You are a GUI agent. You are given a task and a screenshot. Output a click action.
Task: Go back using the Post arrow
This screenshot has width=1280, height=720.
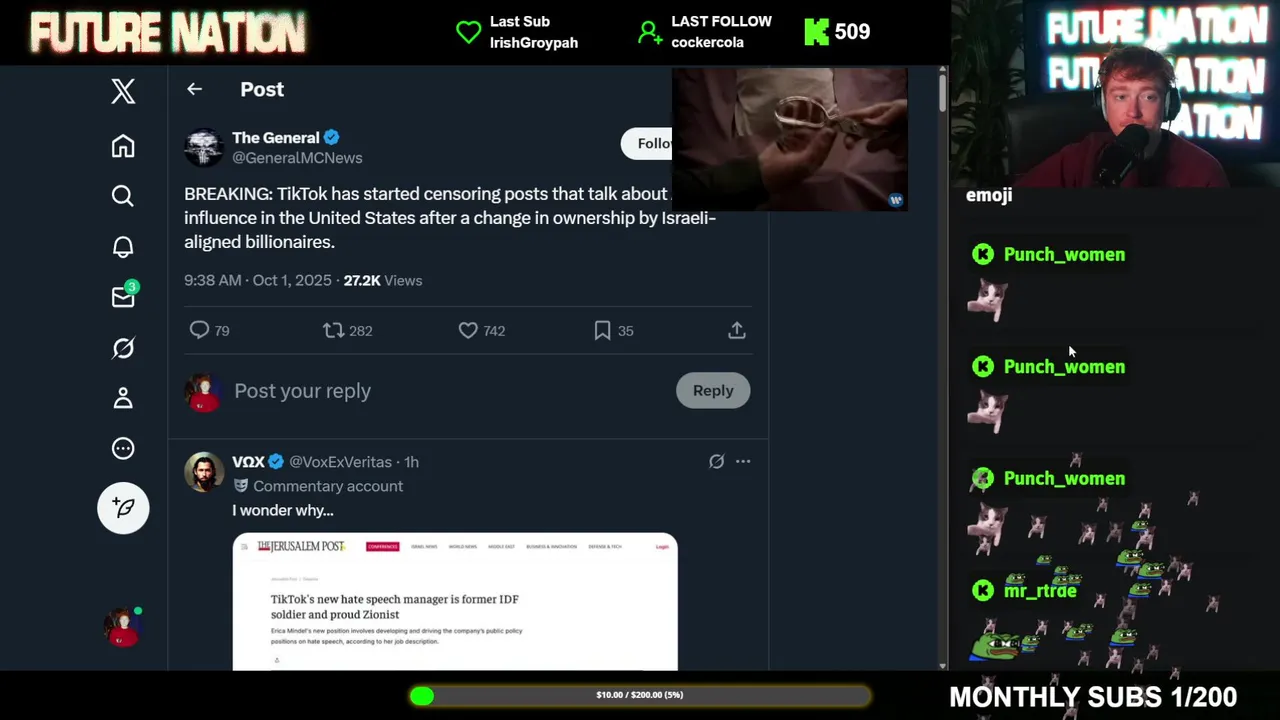point(194,89)
